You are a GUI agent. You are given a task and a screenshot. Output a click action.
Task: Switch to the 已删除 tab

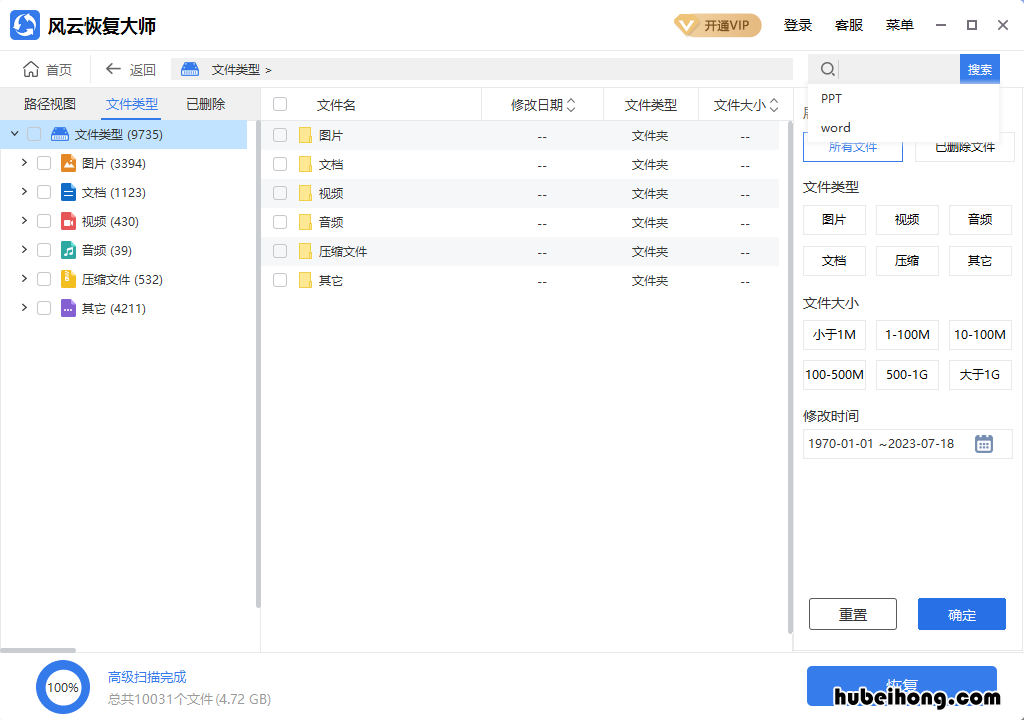(206, 104)
